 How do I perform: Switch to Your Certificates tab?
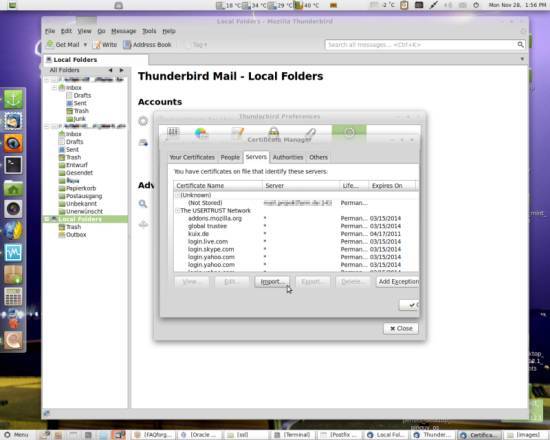click(x=192, y=157)
